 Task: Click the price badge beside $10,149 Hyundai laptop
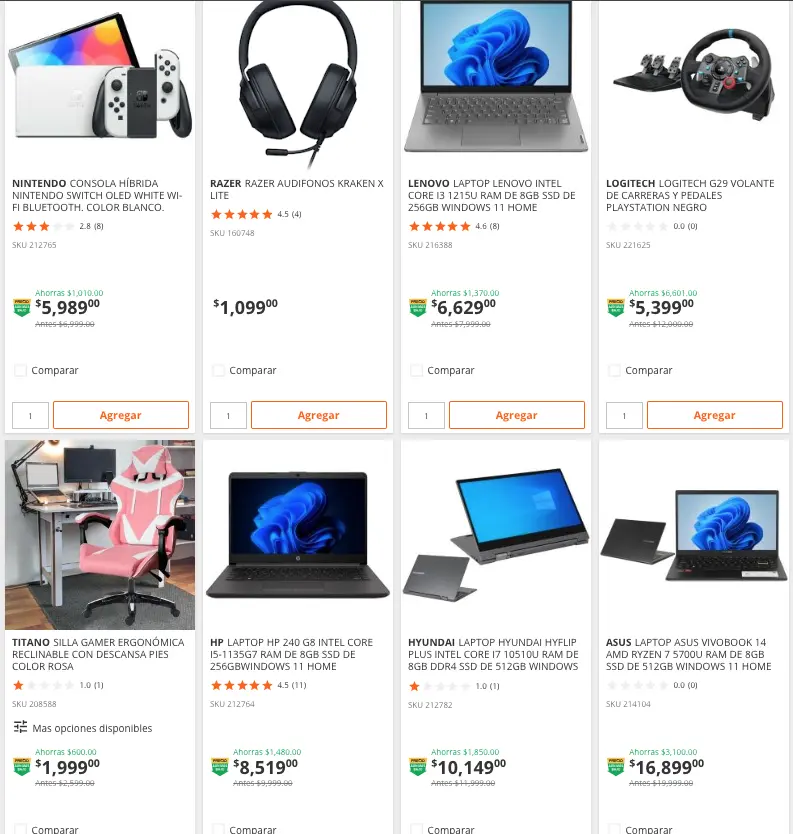click(x=418, y=766)
